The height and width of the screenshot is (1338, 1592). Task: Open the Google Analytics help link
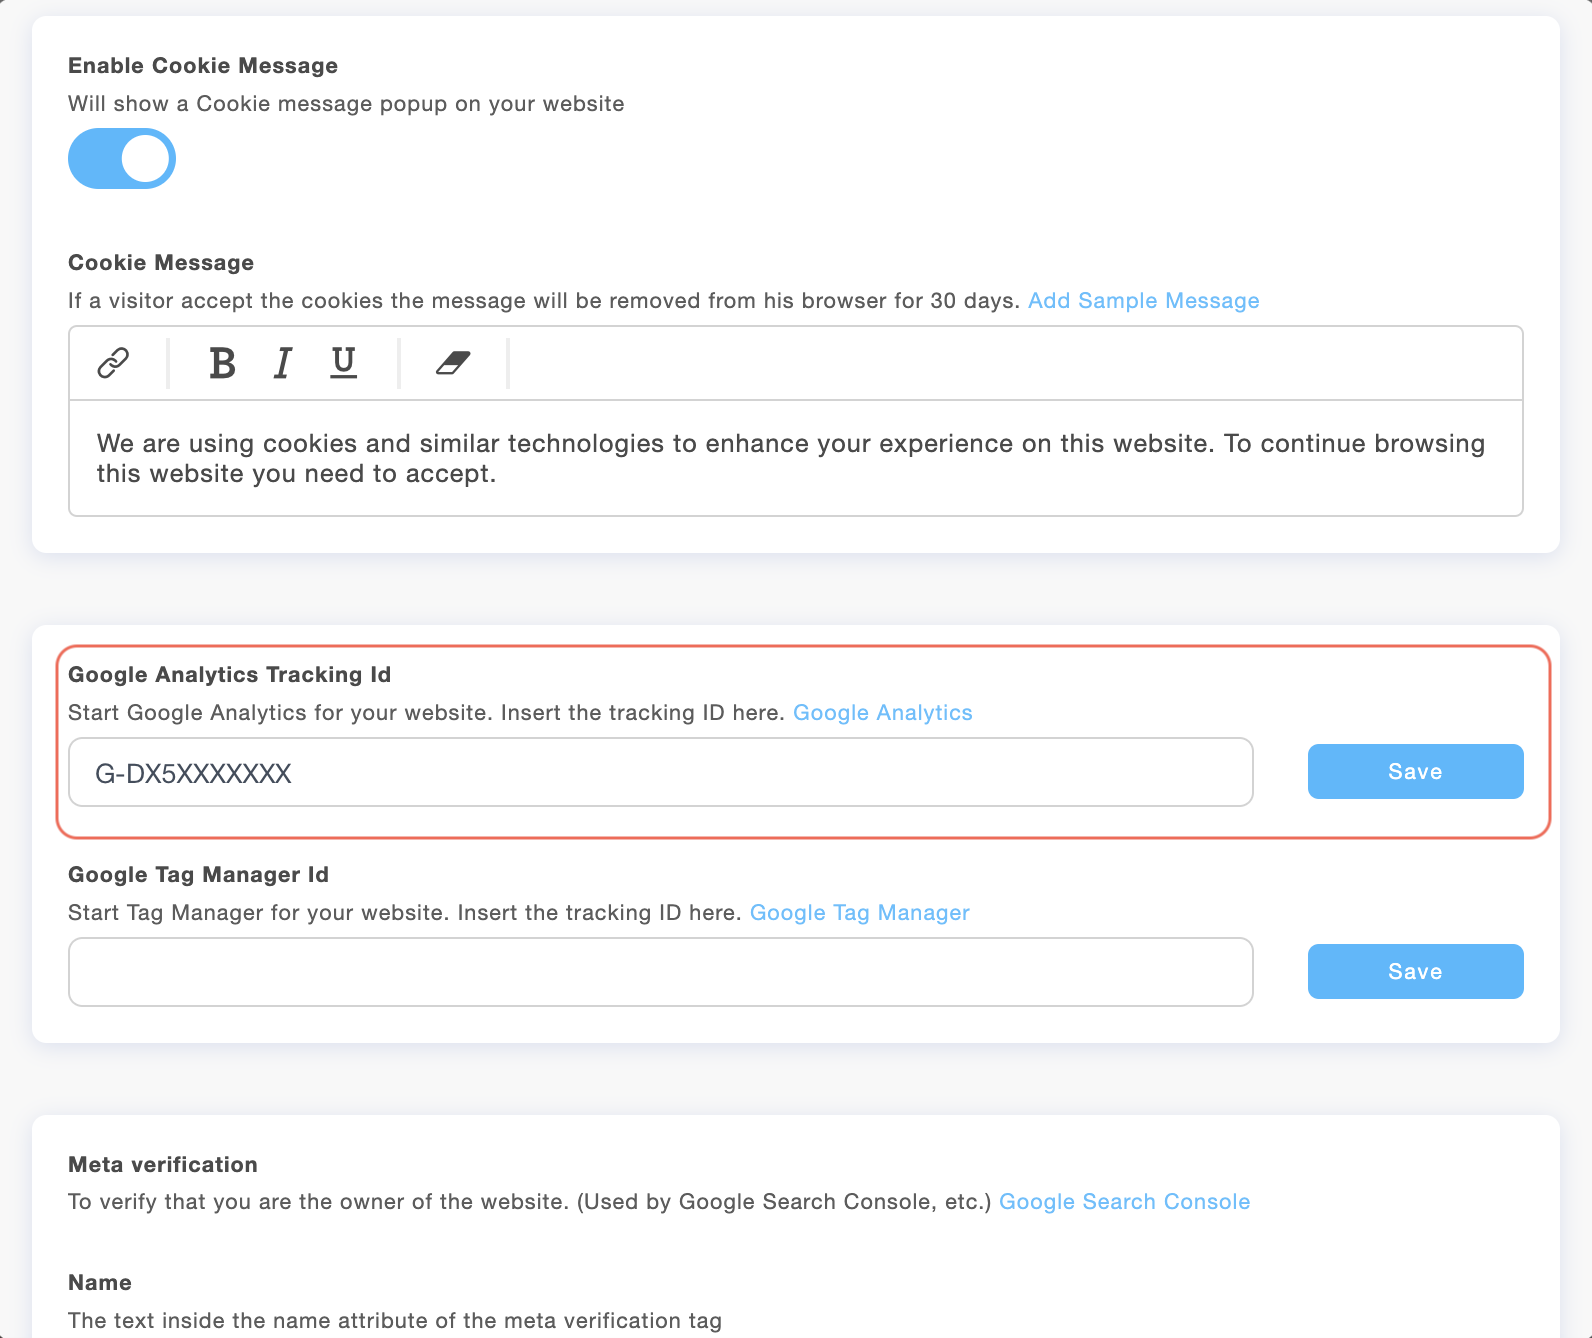tap(882, 713)
